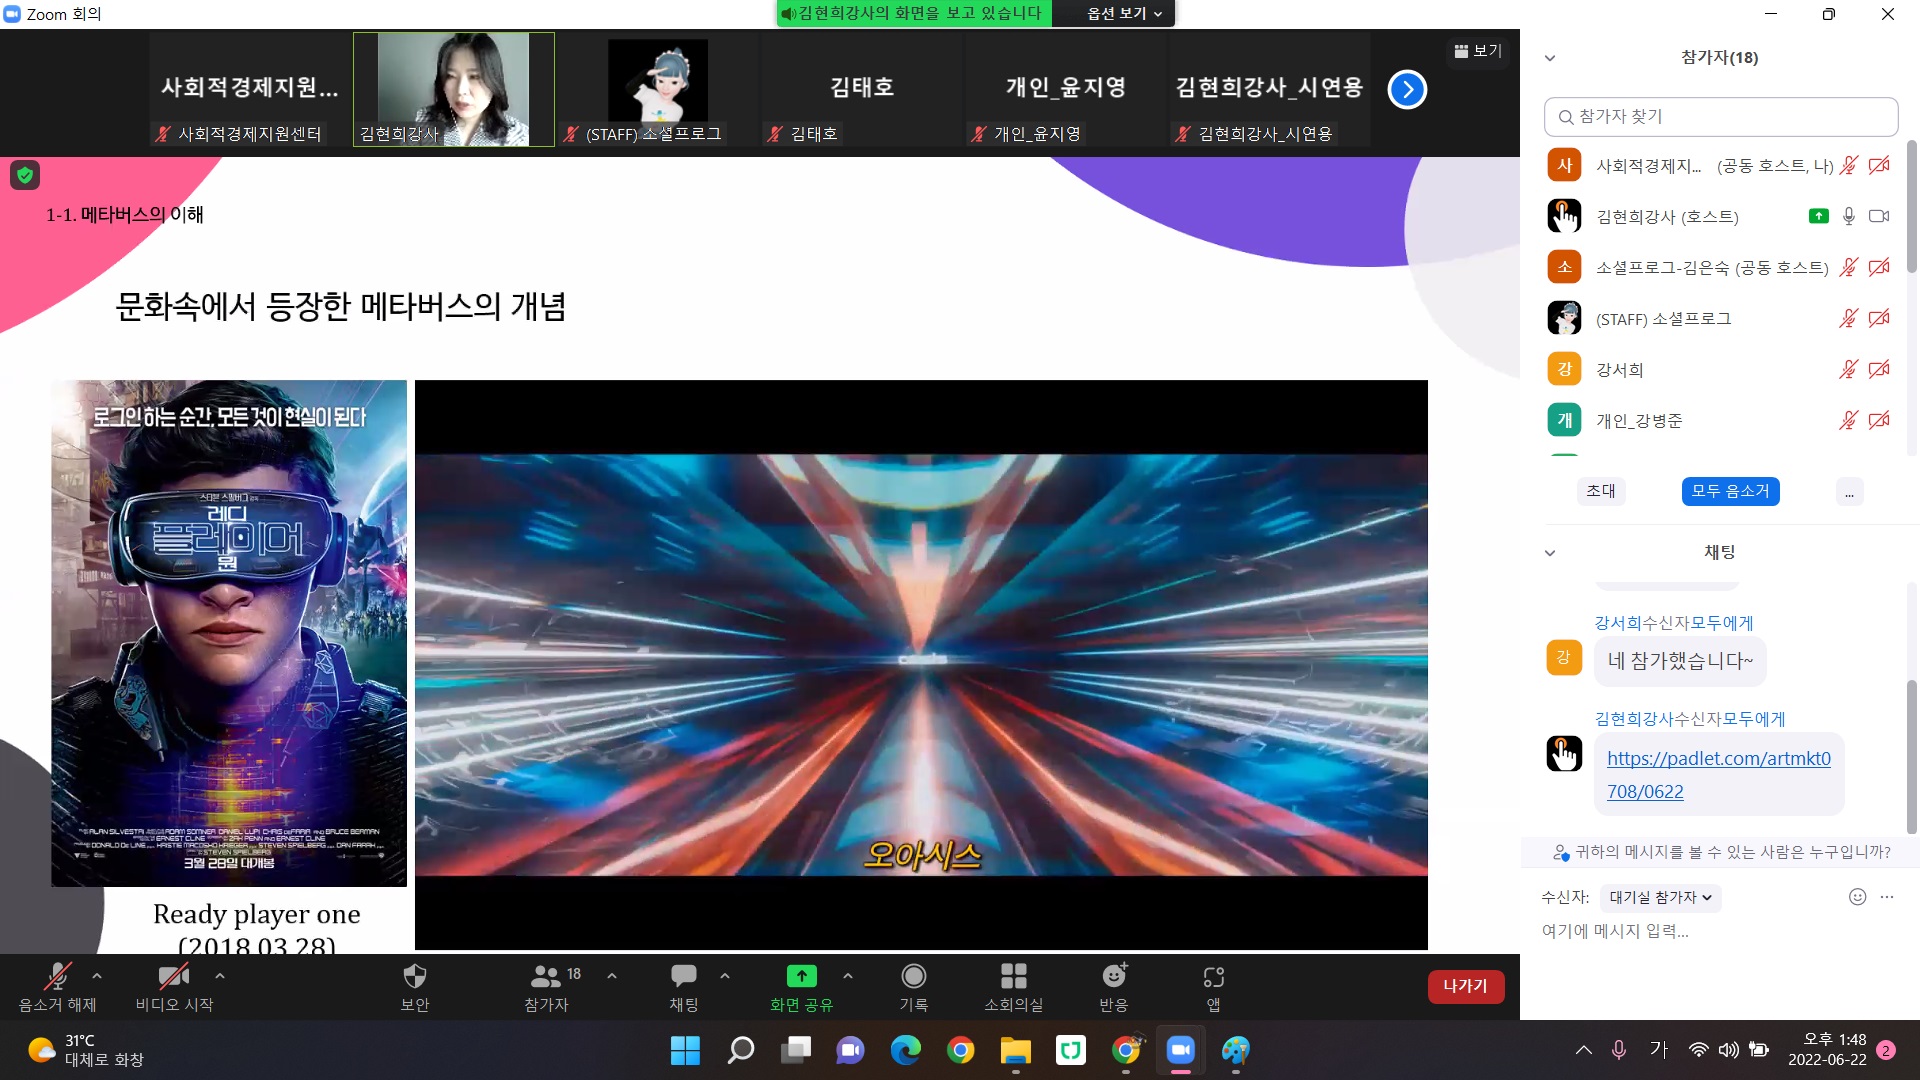Click the Zoom app icon on taskbar
This screenshot has width=1920, height=1080.
click(1181, 1050)
